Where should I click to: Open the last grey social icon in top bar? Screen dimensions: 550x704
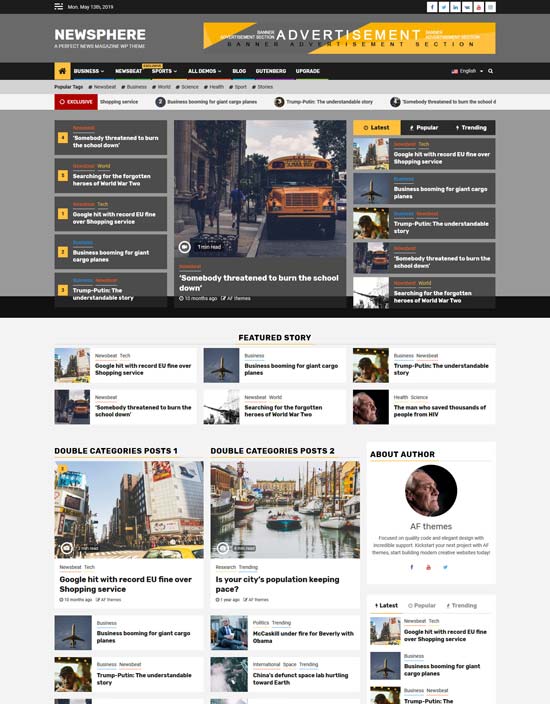[x=491, y=7]
